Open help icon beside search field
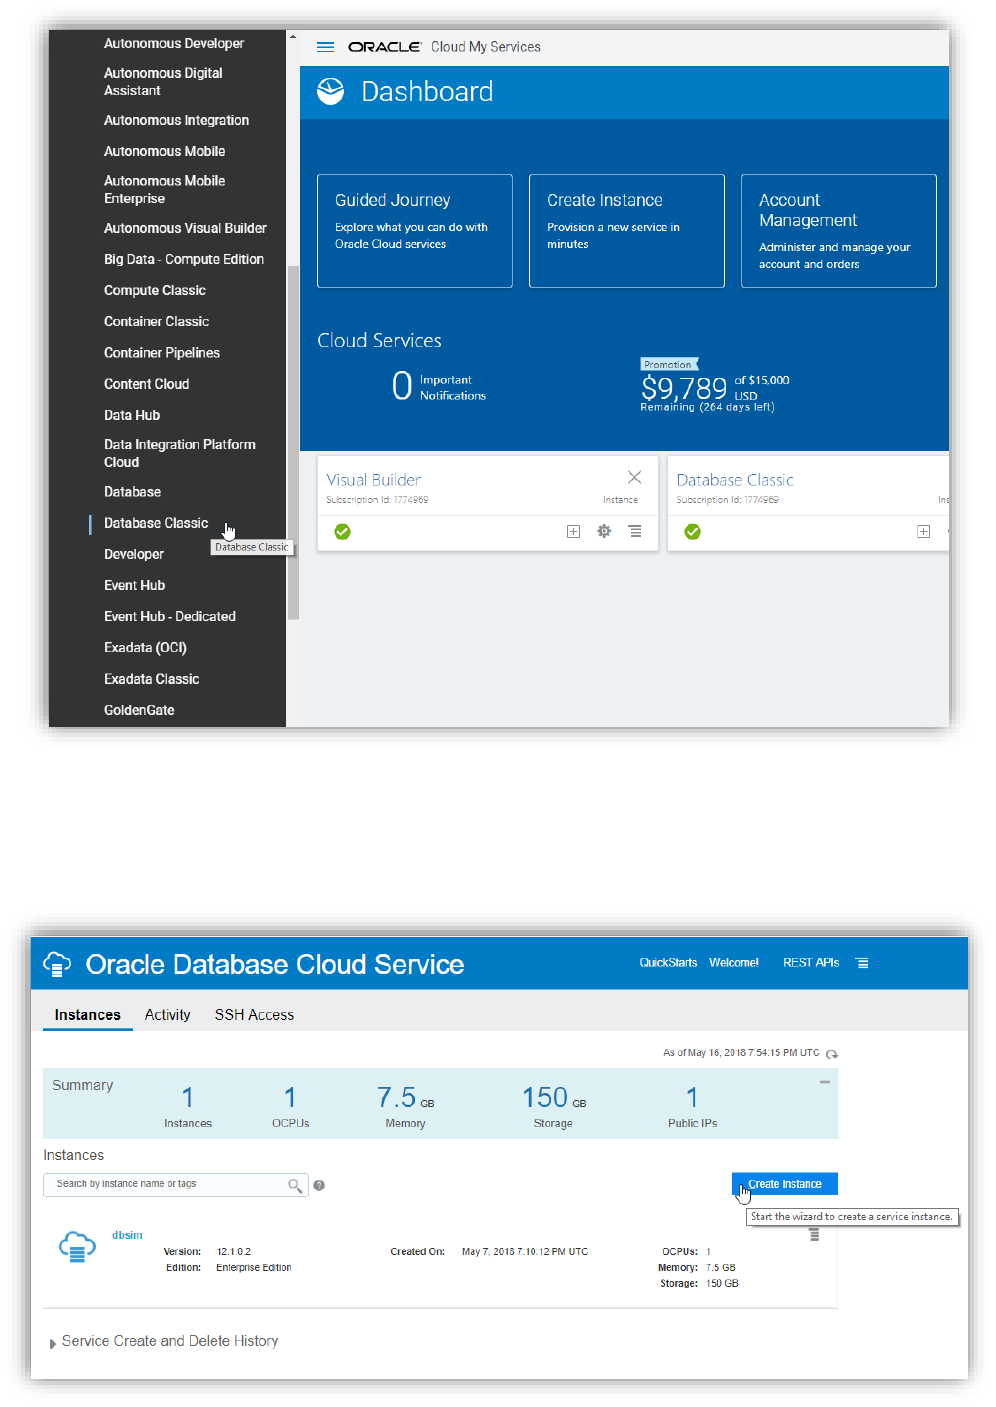 [319, 1185]
